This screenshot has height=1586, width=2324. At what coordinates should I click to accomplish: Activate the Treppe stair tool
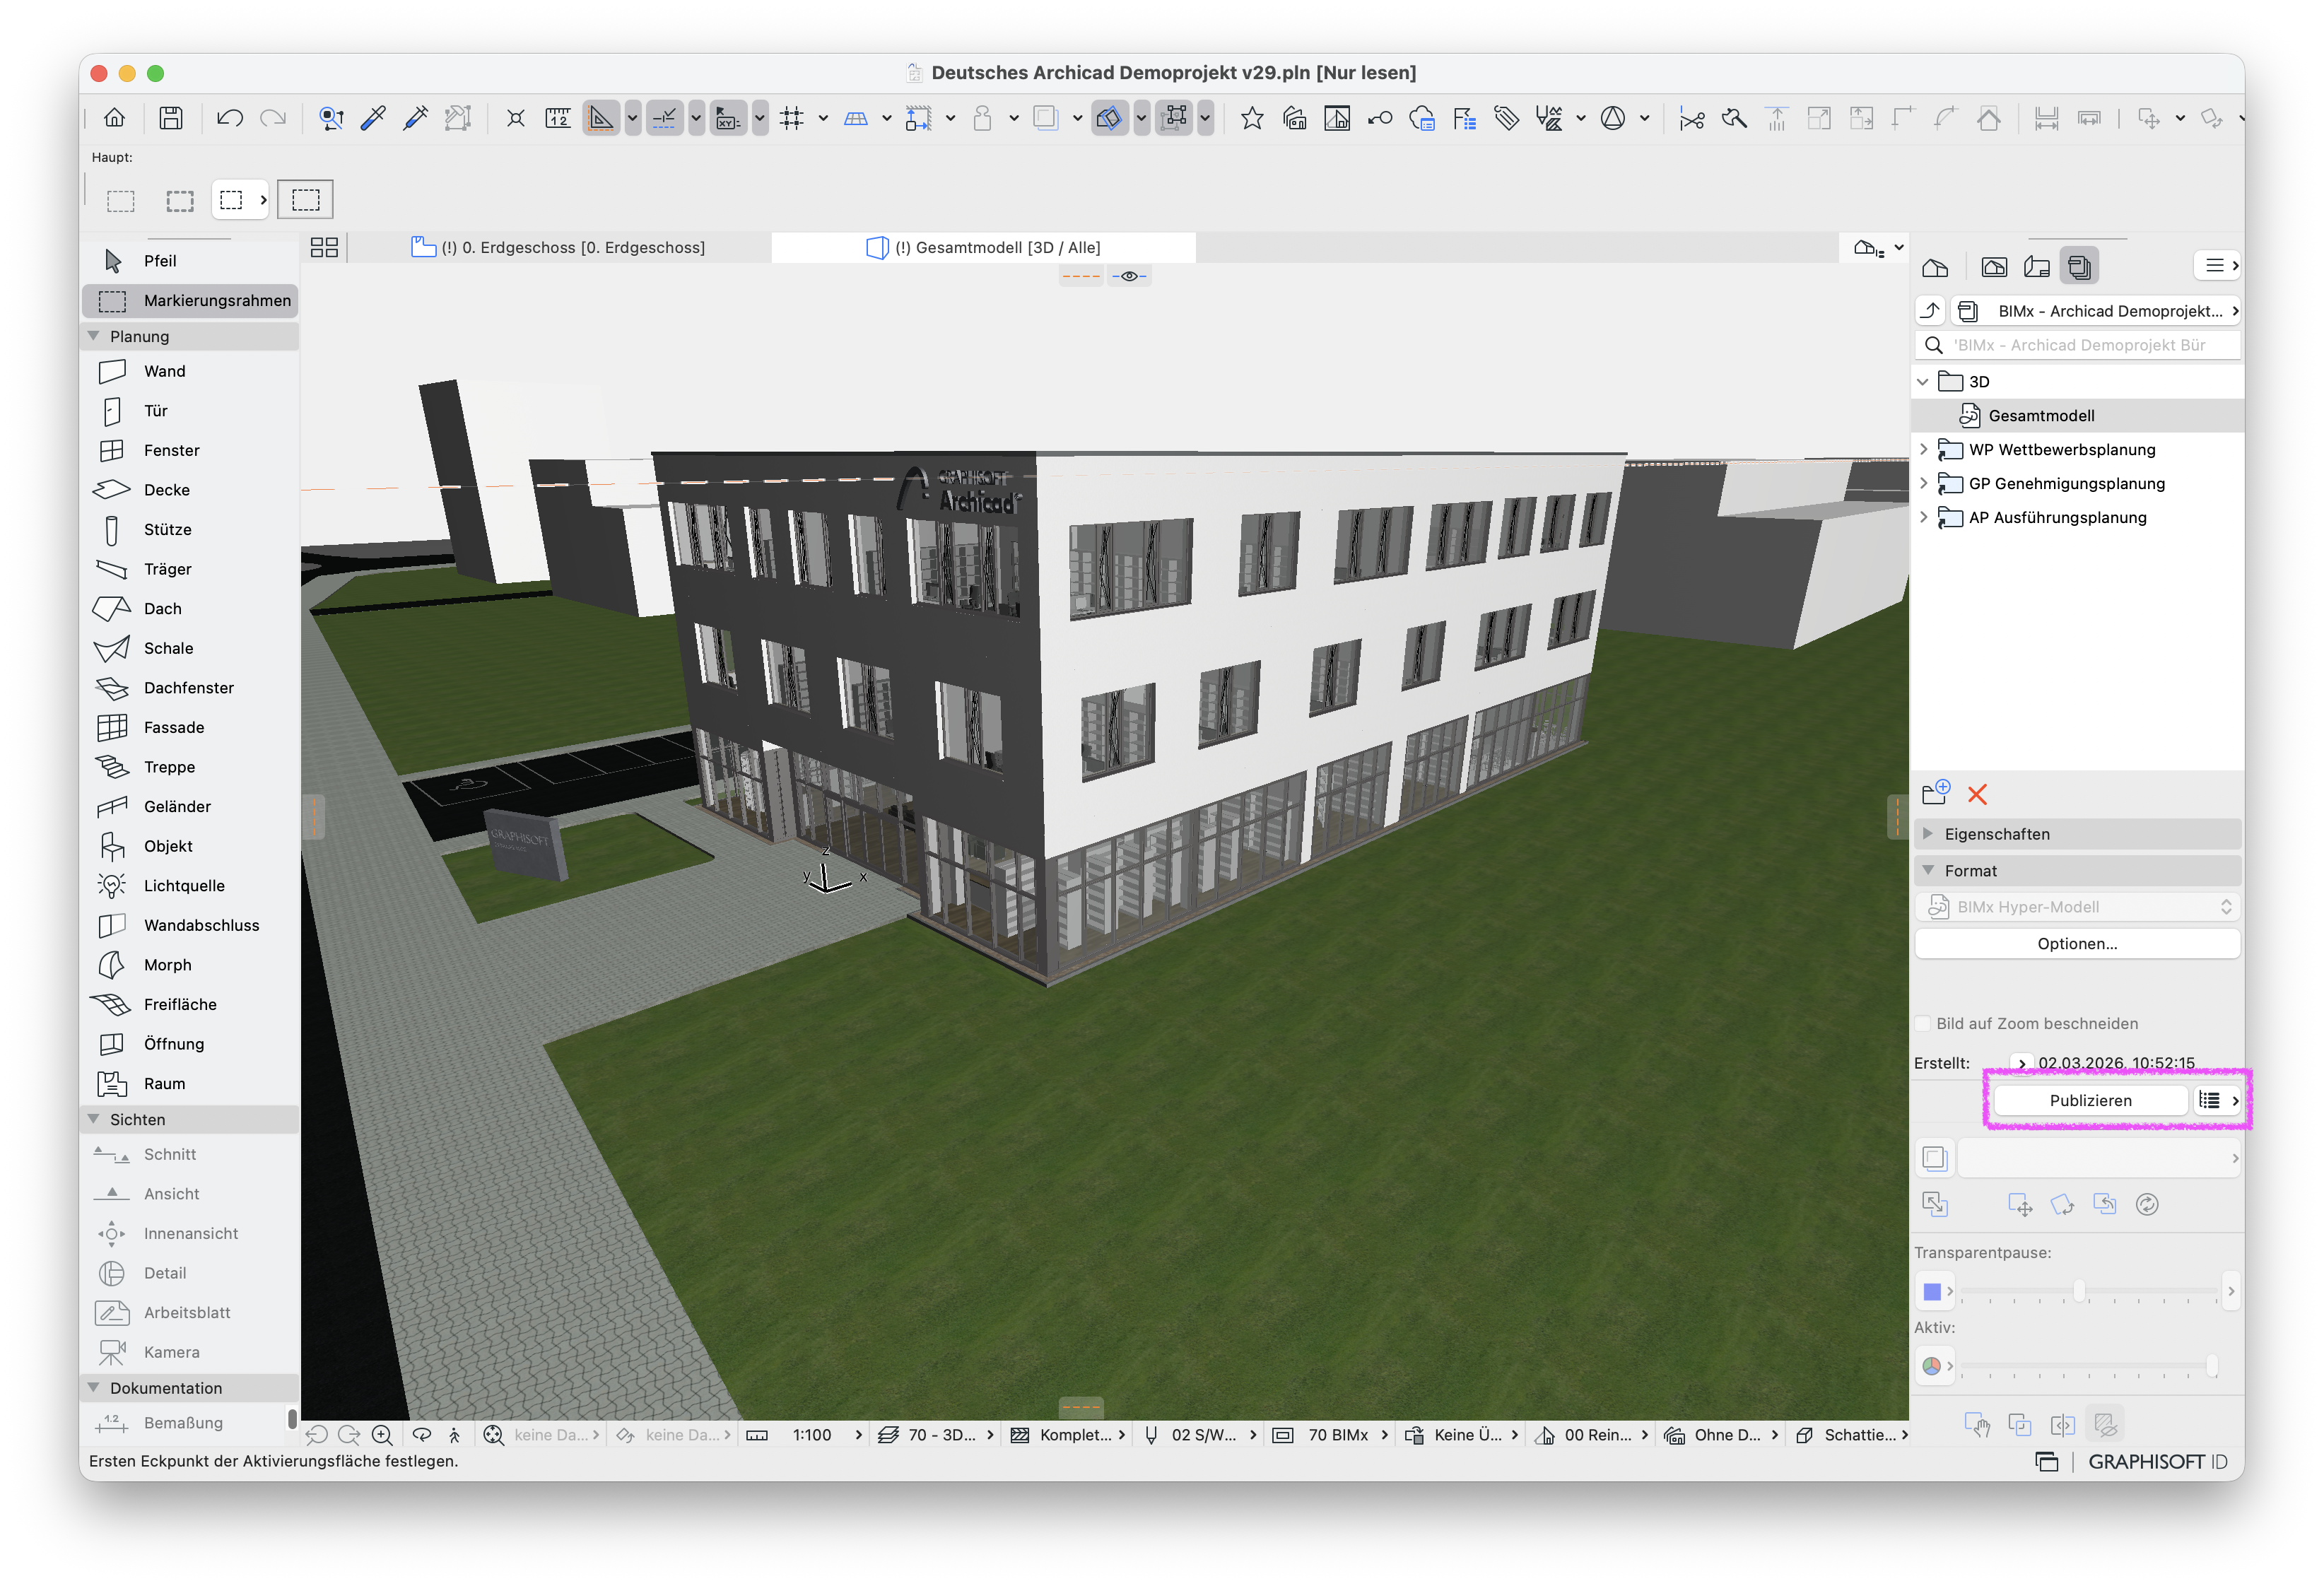click(189, 768)
